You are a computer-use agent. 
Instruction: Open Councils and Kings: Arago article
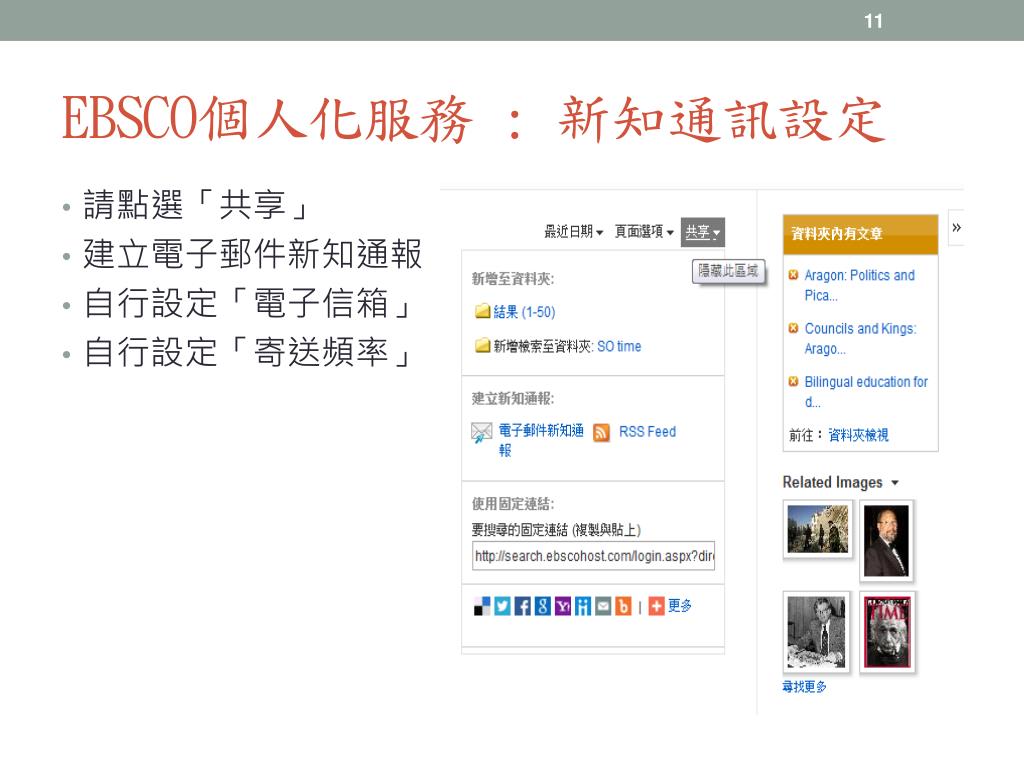coord(861,338)
